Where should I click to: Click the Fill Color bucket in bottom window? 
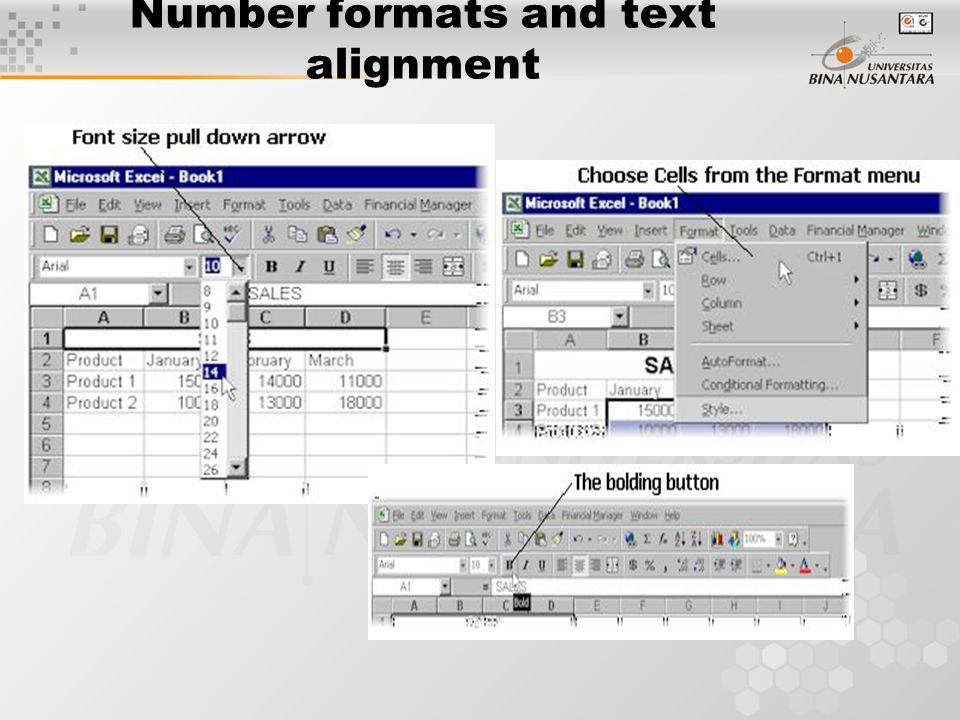[x=781, y=565]
